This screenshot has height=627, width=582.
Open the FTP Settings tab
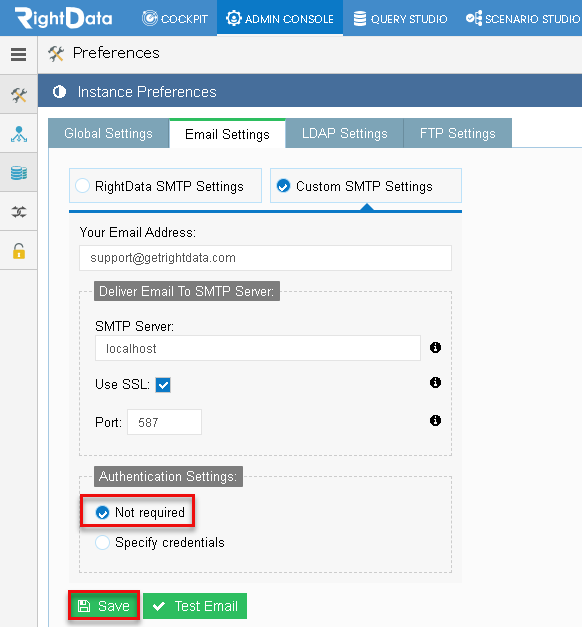coord(458,133)
